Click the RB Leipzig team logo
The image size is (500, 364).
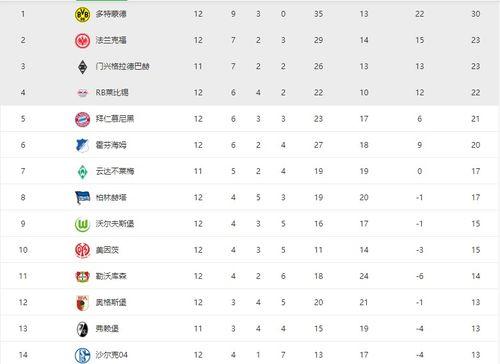82,93
